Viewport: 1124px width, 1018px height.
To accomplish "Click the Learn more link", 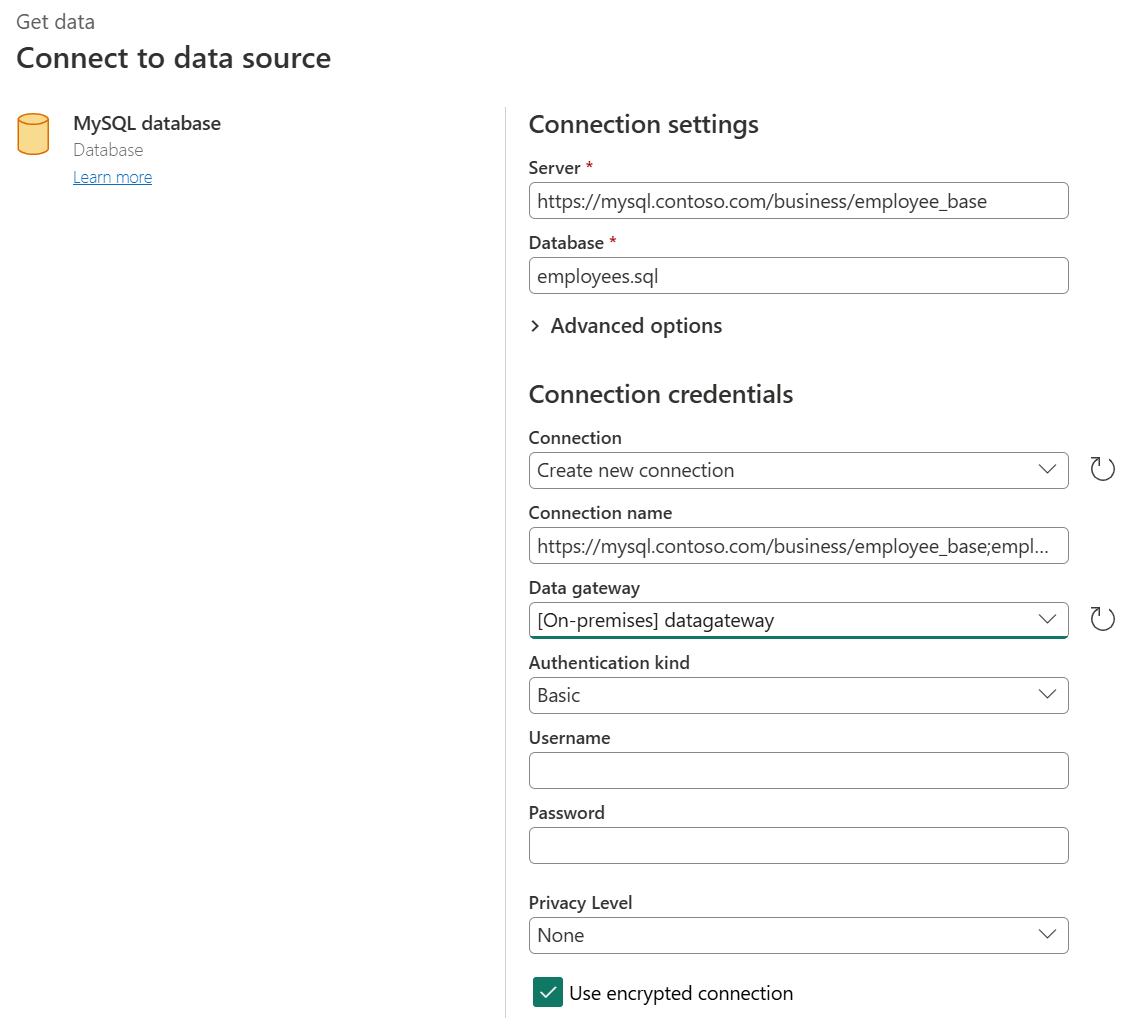I will (x=112, y=177).
